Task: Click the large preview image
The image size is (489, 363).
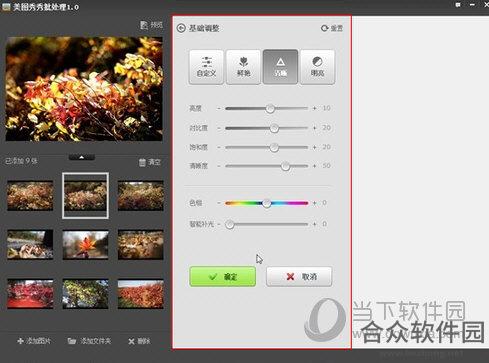Action: point(84,89)
